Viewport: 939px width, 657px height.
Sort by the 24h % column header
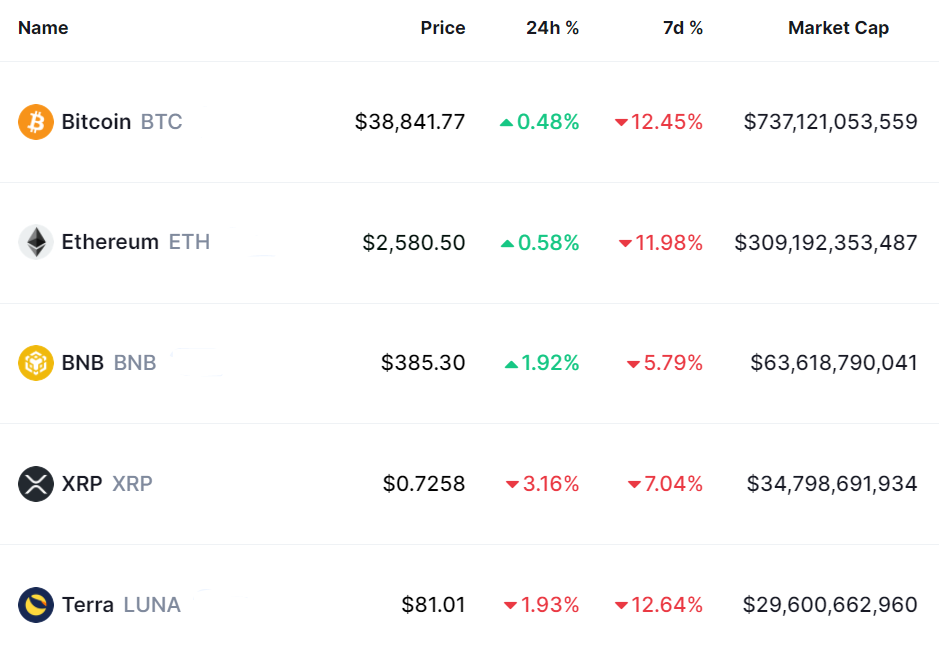(552, 28)
